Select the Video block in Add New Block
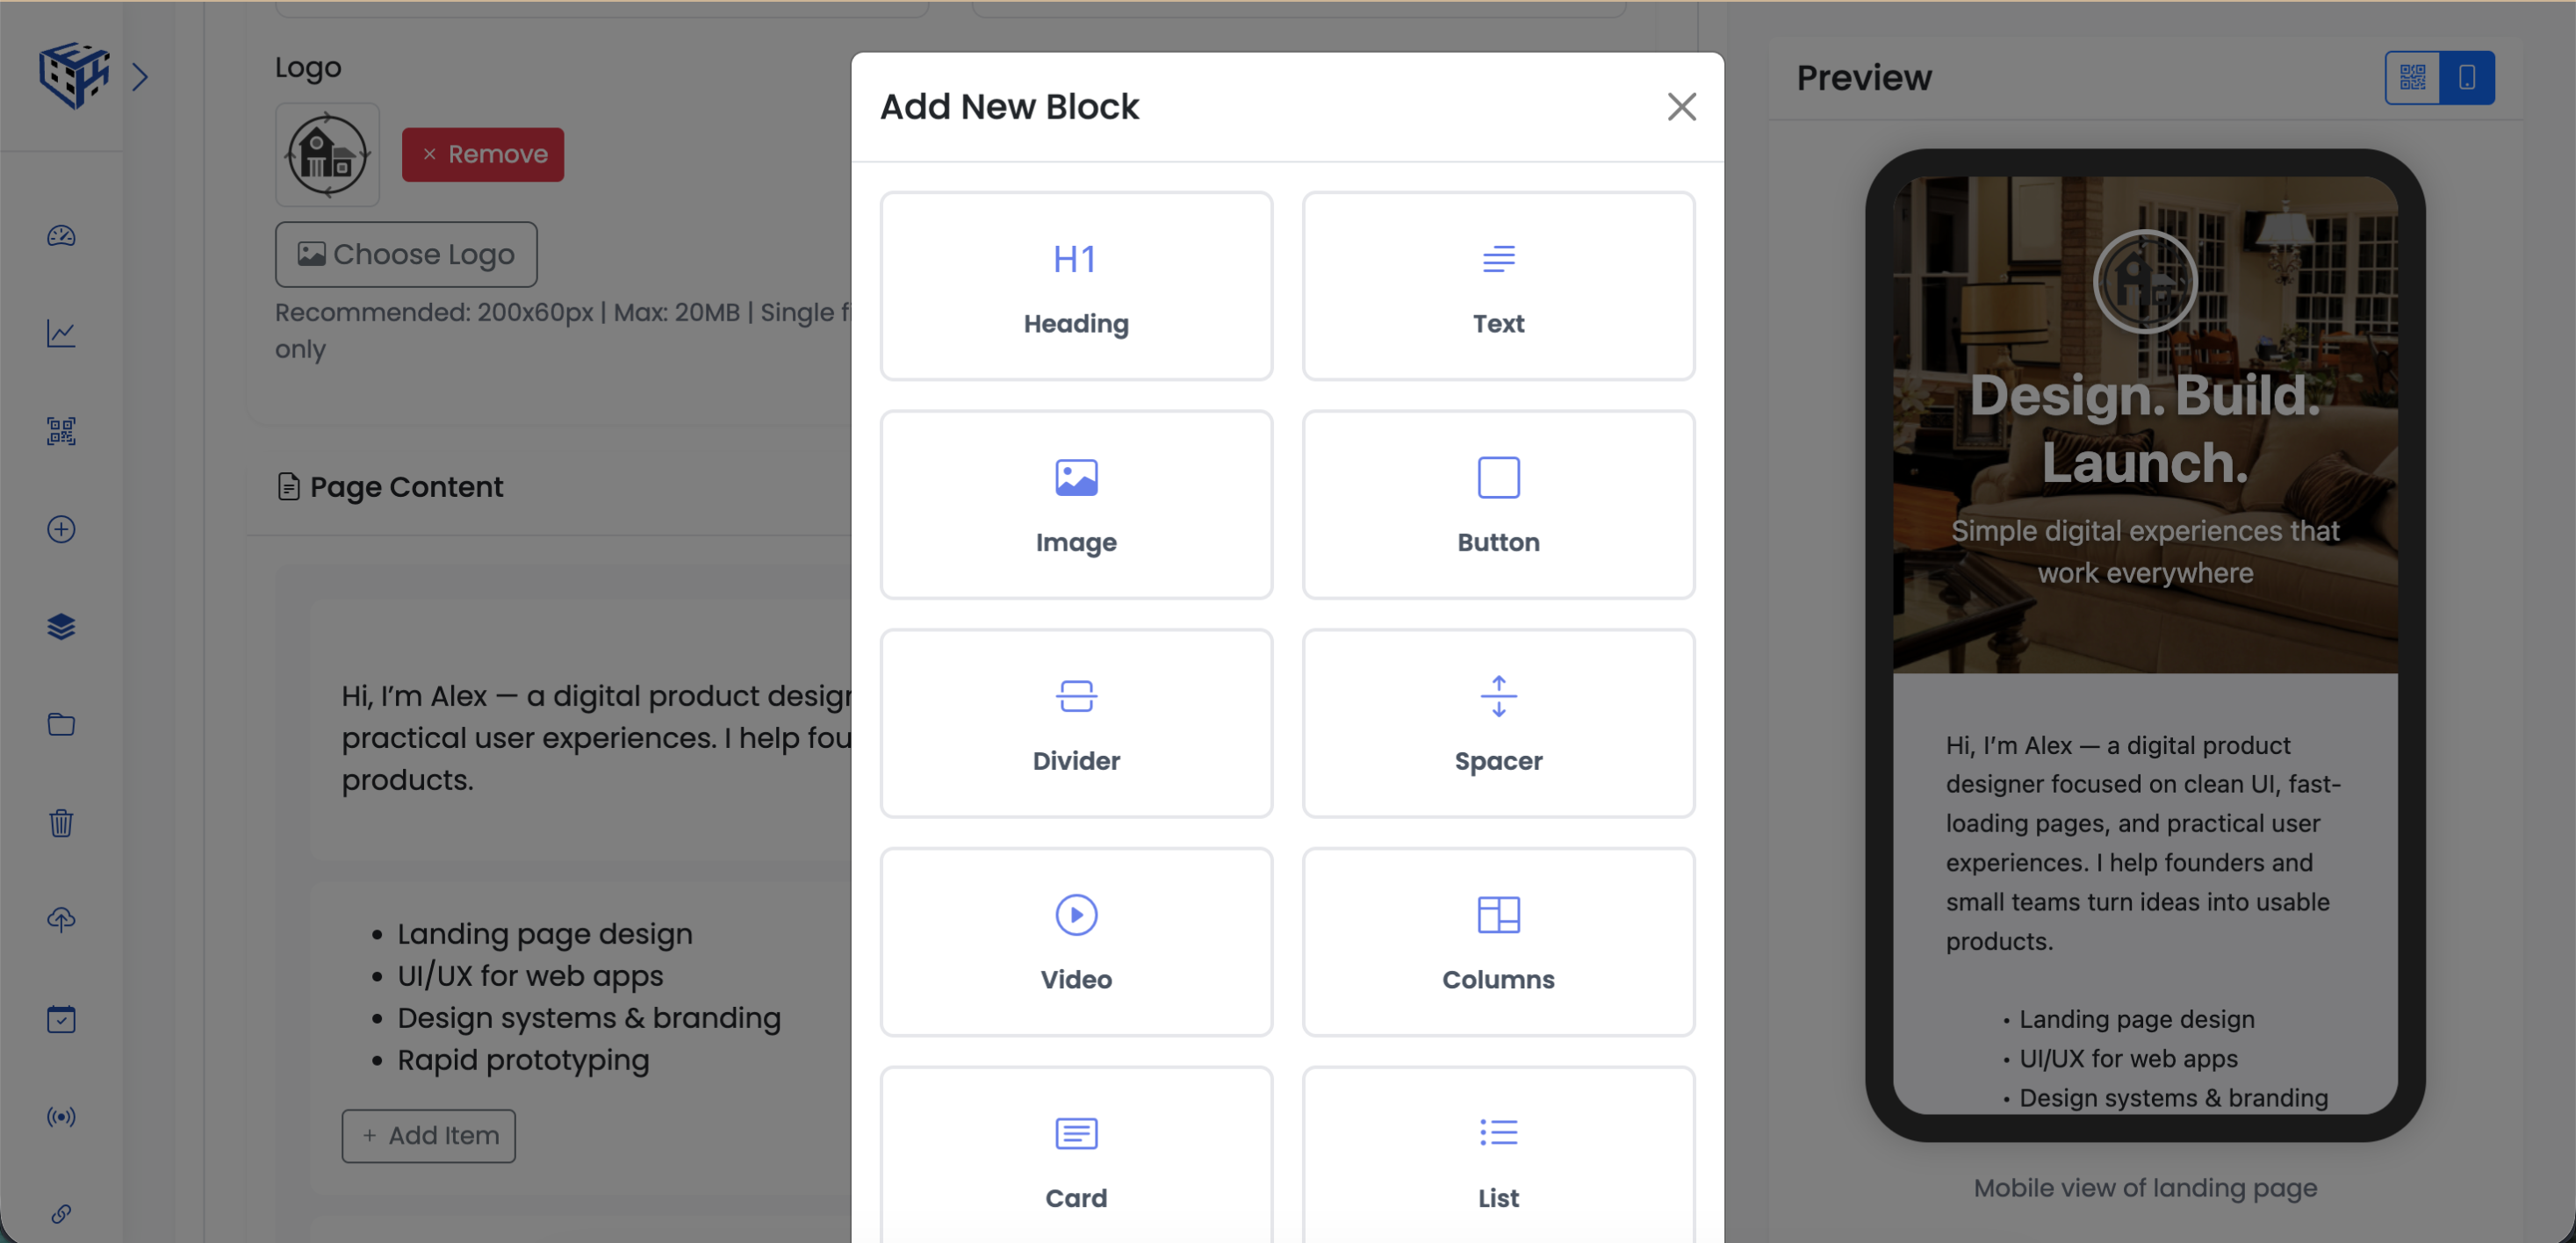The image size is (2576, 1243). pos(1076,941)
